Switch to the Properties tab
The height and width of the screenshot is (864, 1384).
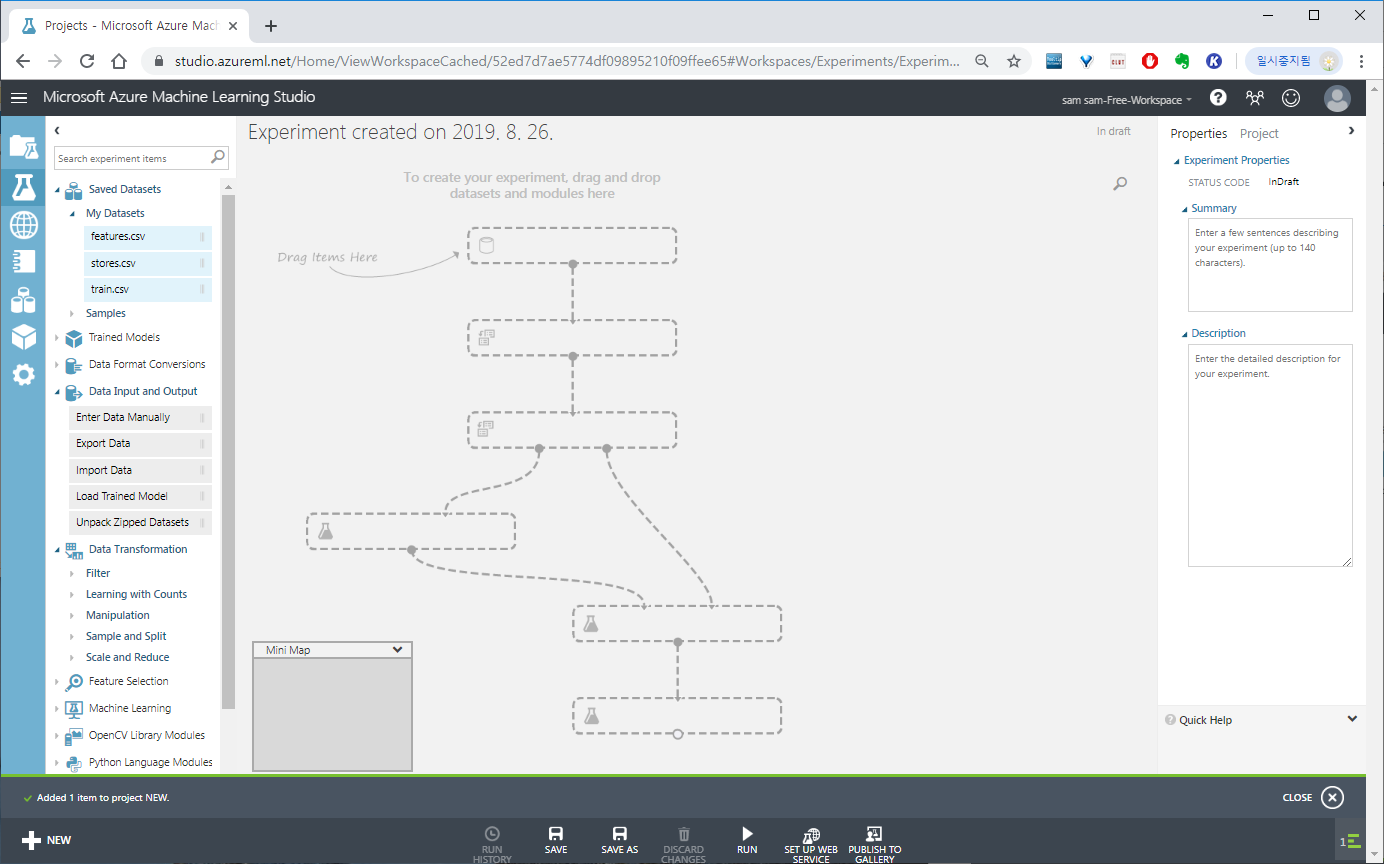point(1198,133)
